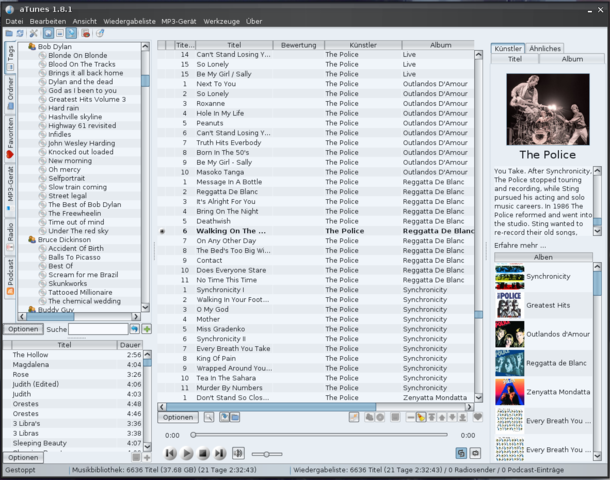
Task: Sort playlist by Album column header
Action: tap(440, 45)
